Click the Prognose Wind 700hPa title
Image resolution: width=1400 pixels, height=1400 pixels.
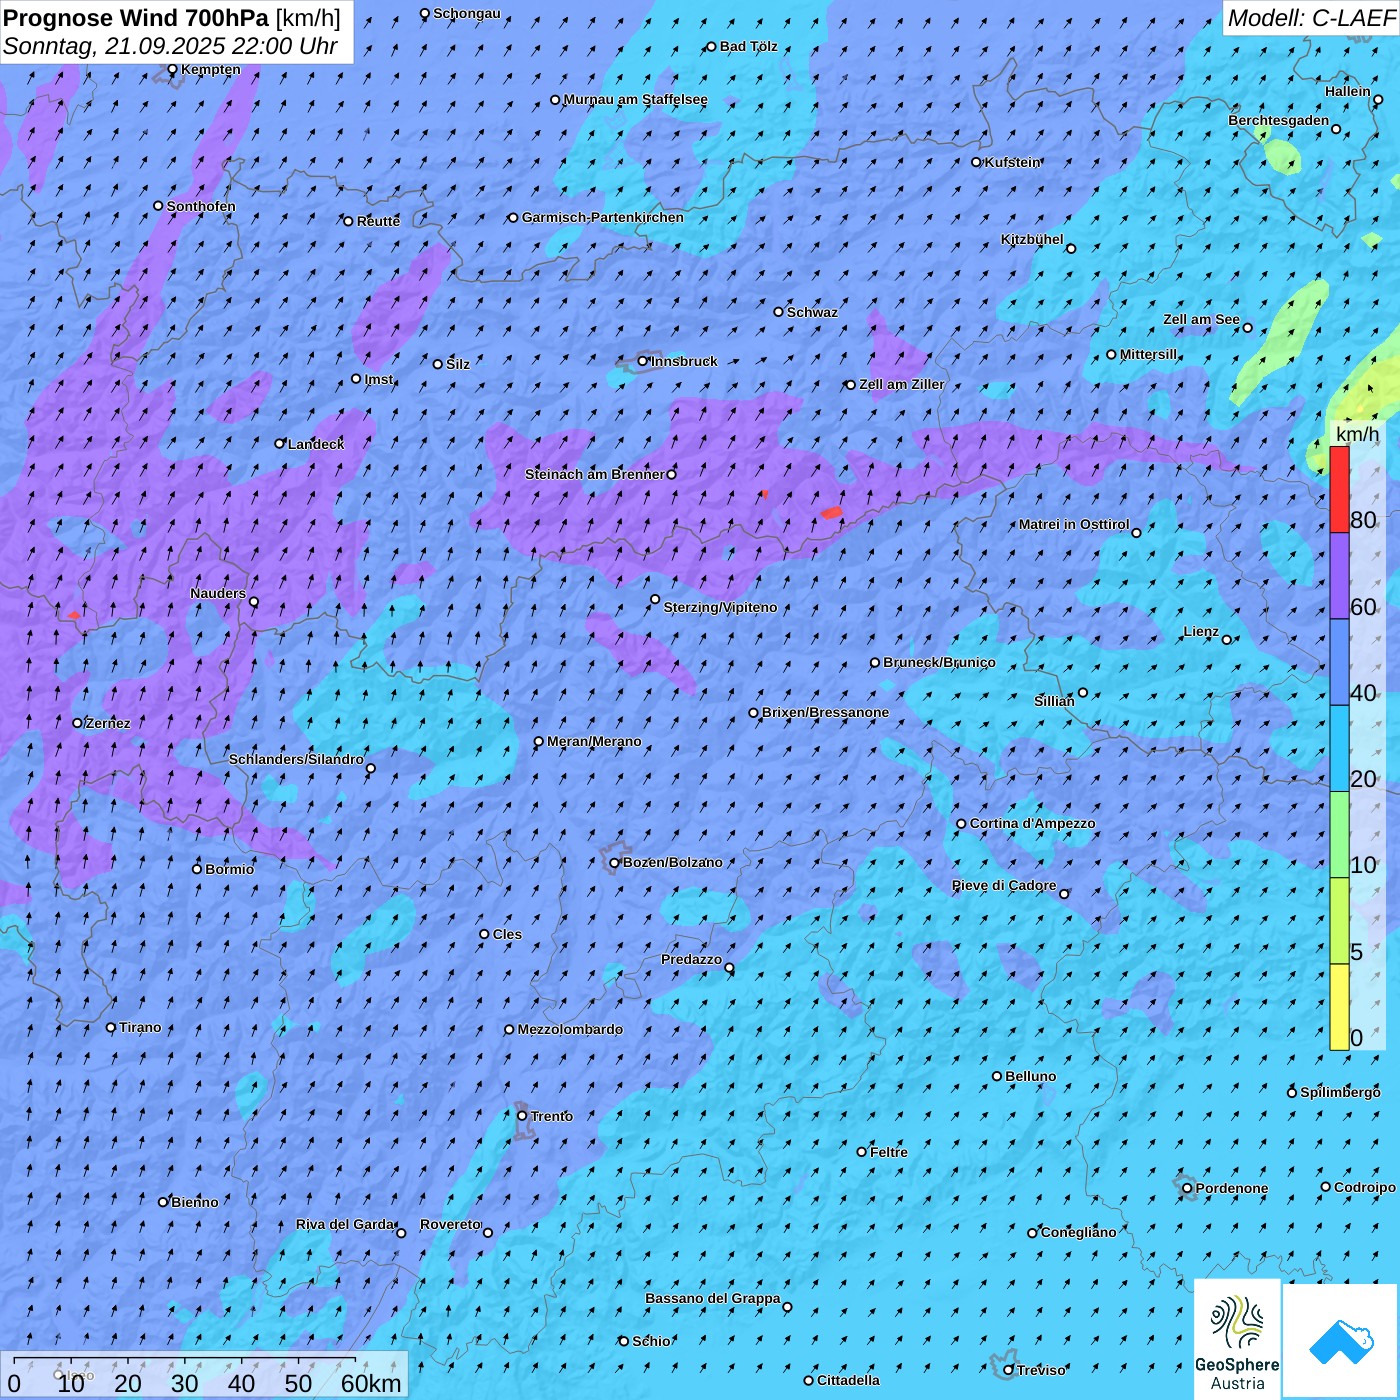click(136, 18)
